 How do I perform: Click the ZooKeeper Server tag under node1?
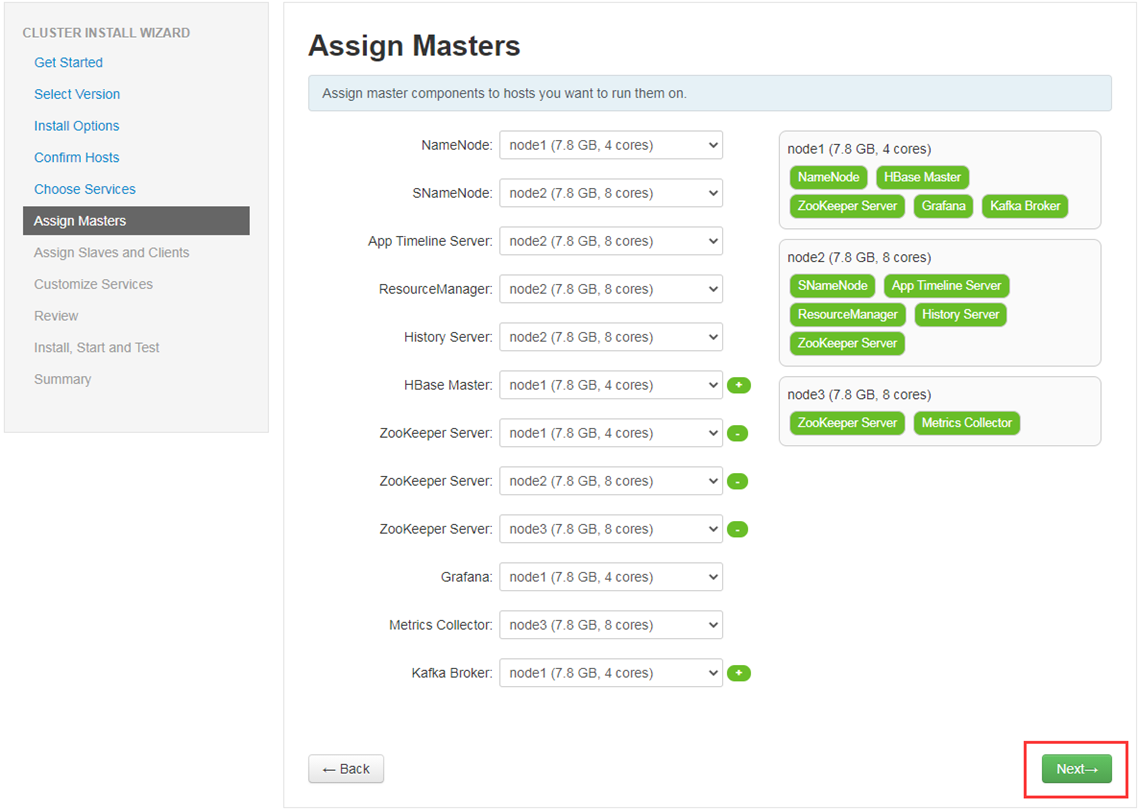tap(847, 206)
